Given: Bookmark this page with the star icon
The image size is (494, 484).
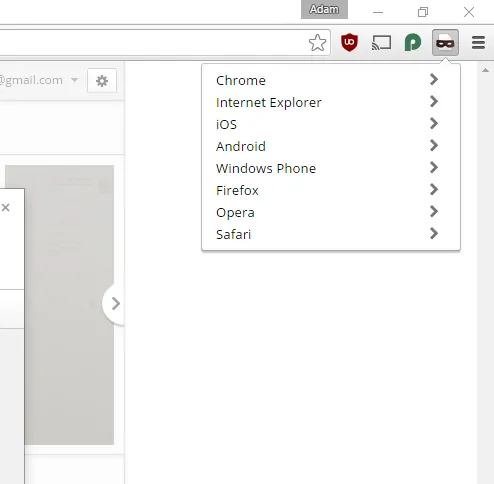Looking at the screenshot, I should pos(317,43).
